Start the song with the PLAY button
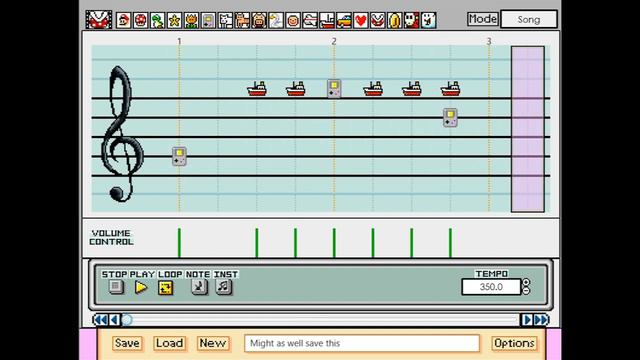 tap(141, 287)
